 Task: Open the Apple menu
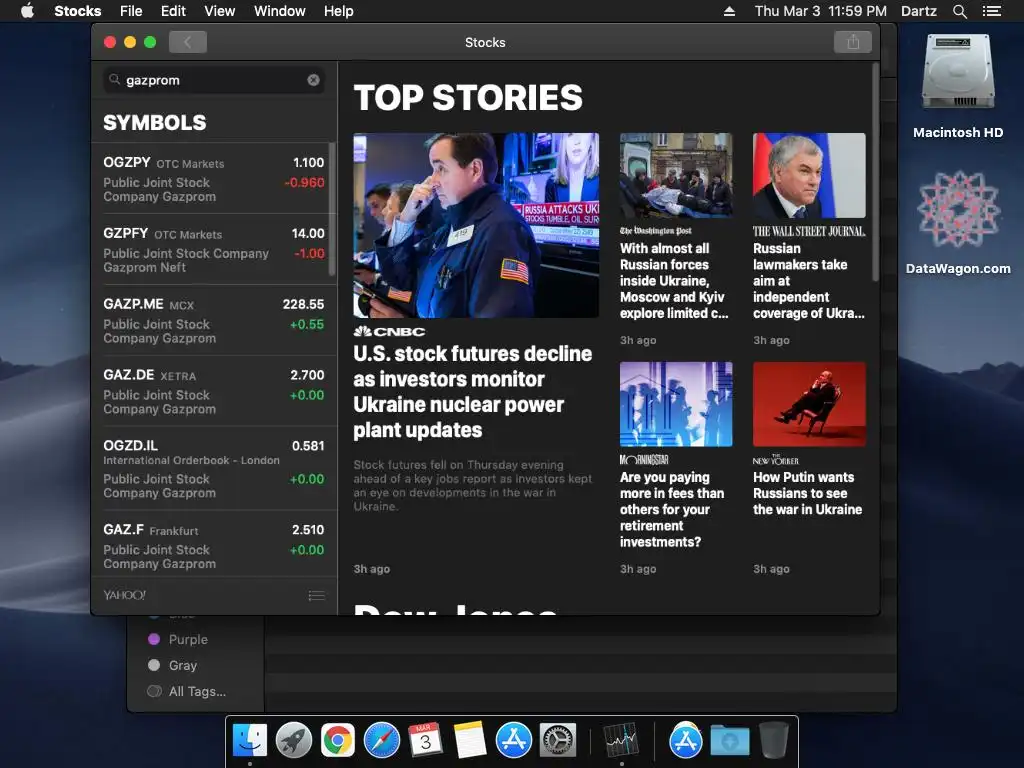point(27,11)
